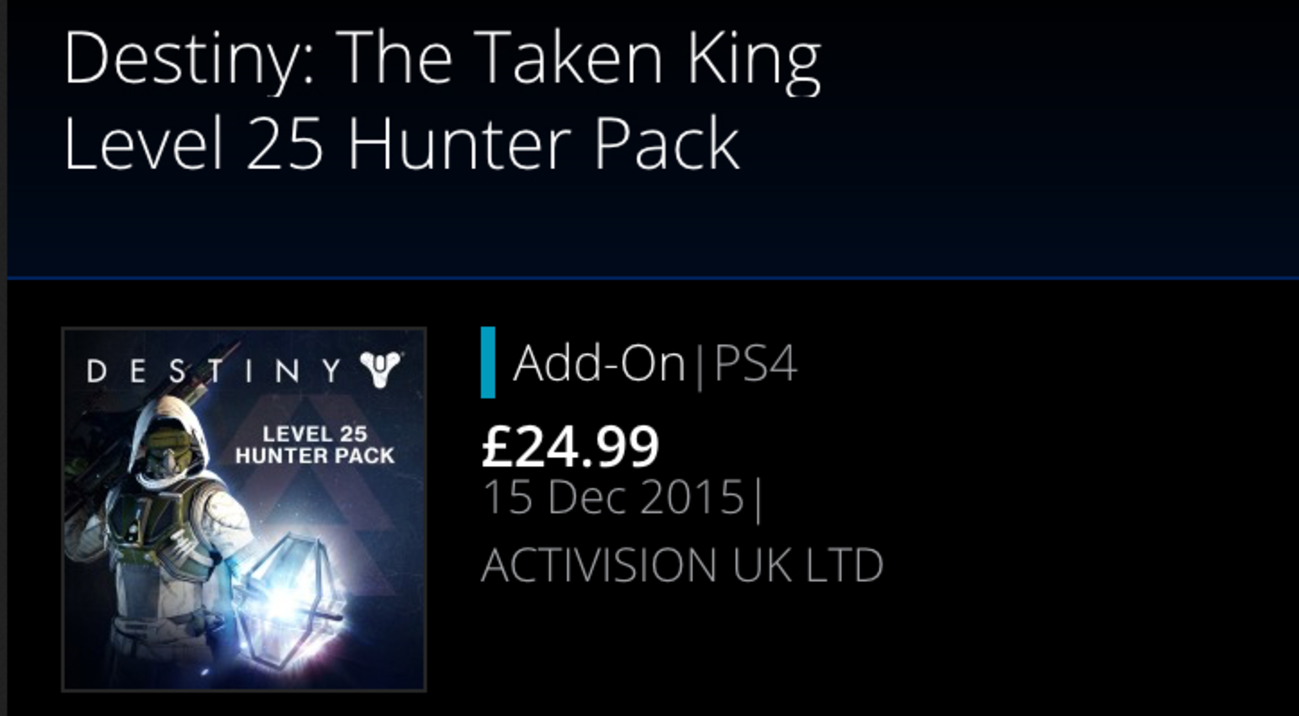
Task: Click the 'Destiny: The Taken King' title line
Action: click(x=442, y=61)
